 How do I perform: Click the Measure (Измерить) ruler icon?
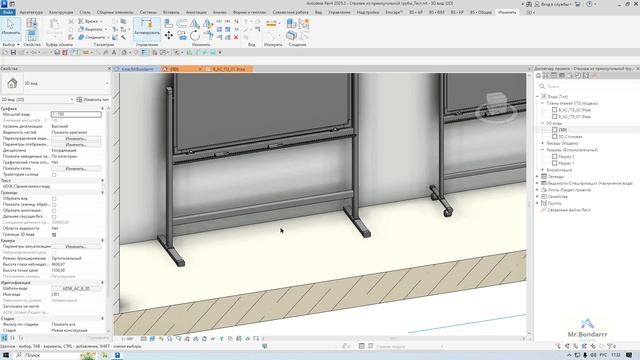[271, 24]
